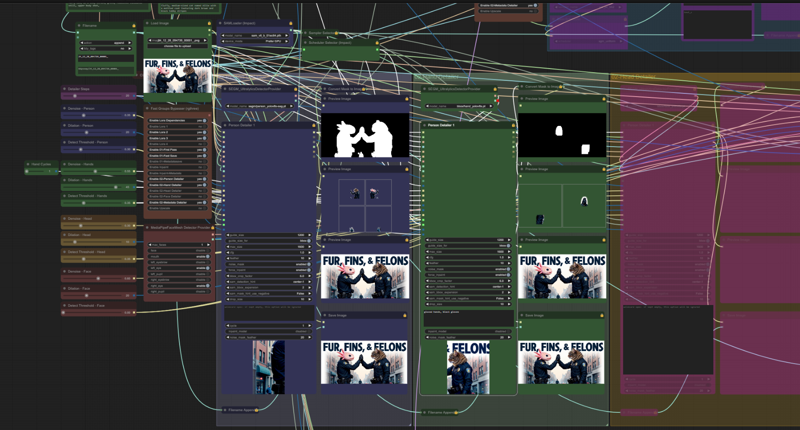
Task: Collapse the Hand Cycles node dot
Action: point(28,164)
